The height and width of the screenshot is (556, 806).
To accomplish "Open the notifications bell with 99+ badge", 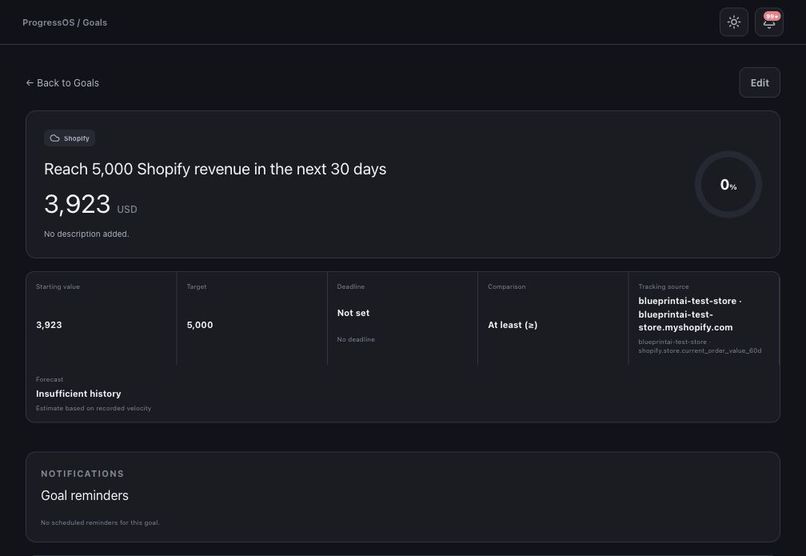I will tap(769, 22).
